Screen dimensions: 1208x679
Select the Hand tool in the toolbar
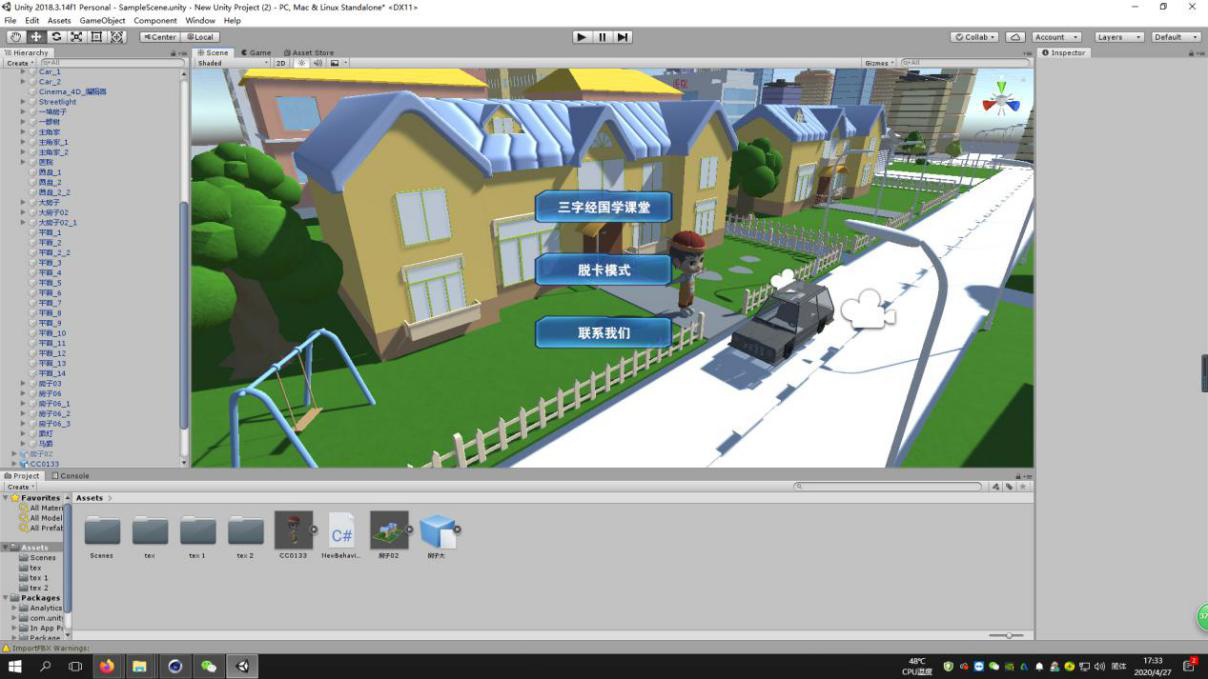[x=15, y=37]
